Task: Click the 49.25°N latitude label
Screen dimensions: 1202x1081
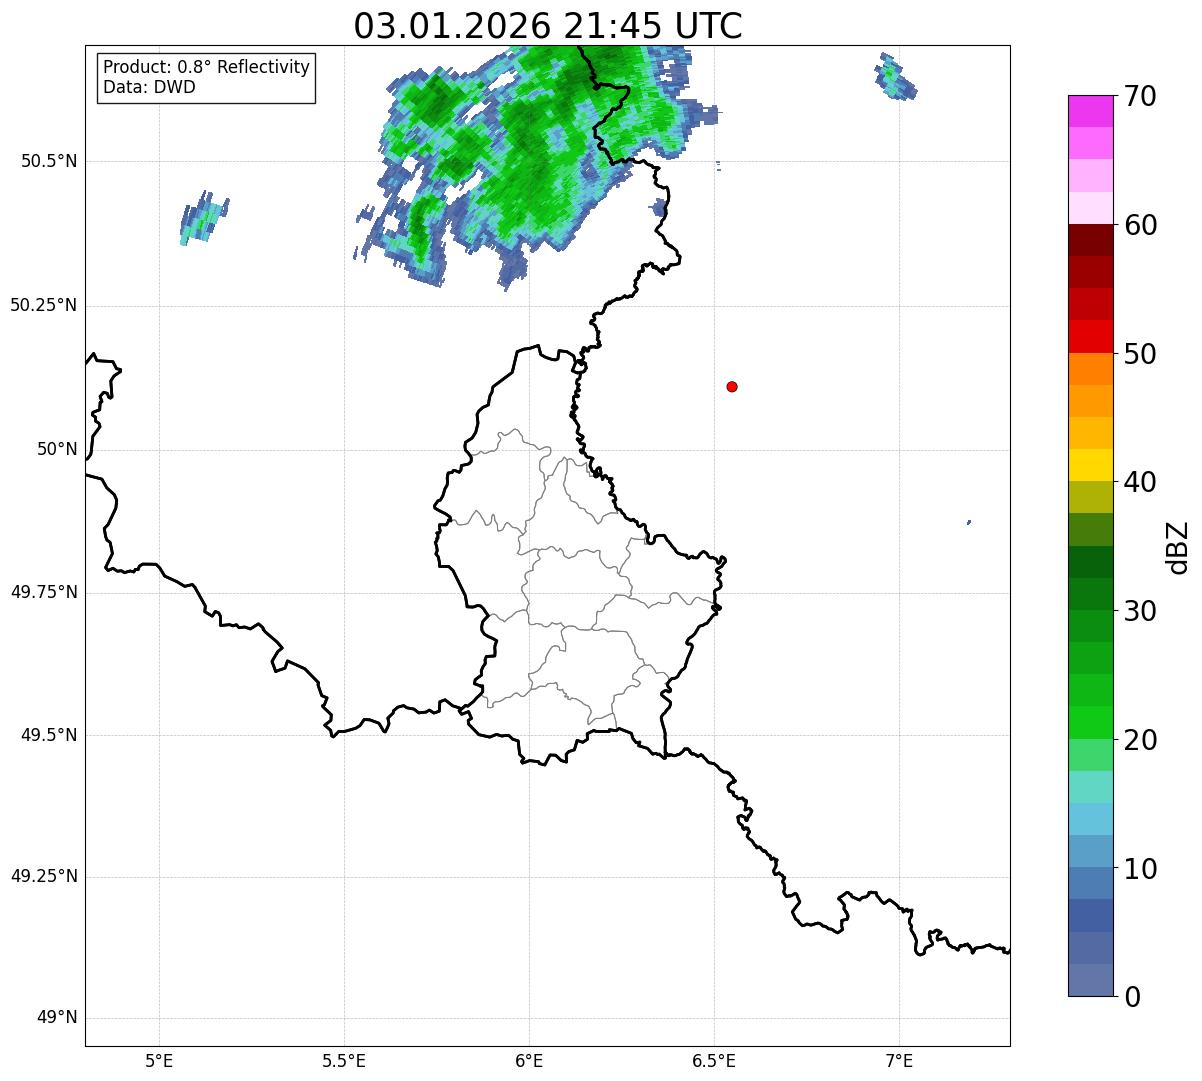Action: click(44, 876)
